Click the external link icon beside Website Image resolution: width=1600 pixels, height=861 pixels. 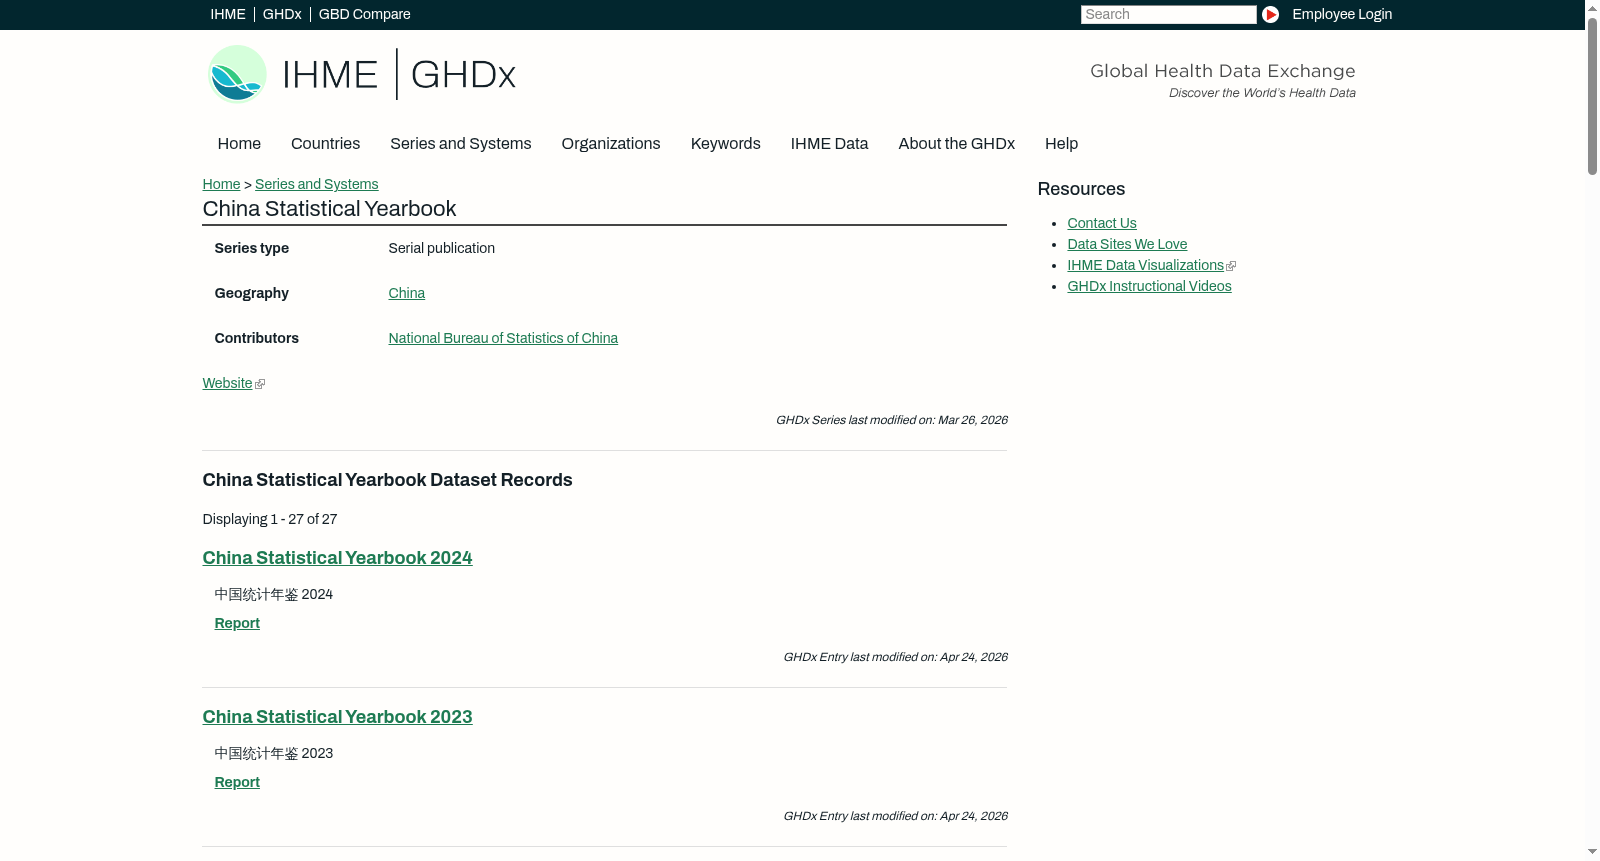pos(260,384)
